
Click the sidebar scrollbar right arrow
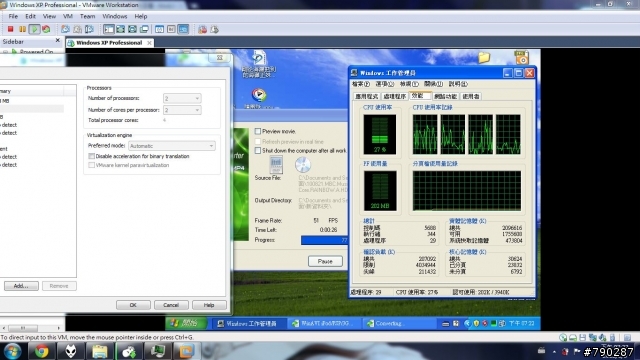tap(58, 327)
